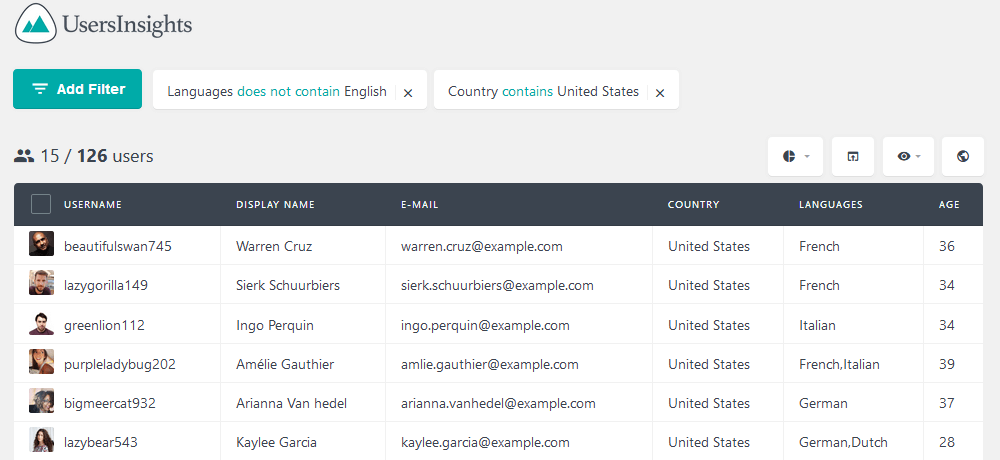Click bigmeercat932's avatar thumbnail
Image resolution: width=1000 pixels, height=460 pixels.
(41, 401)
